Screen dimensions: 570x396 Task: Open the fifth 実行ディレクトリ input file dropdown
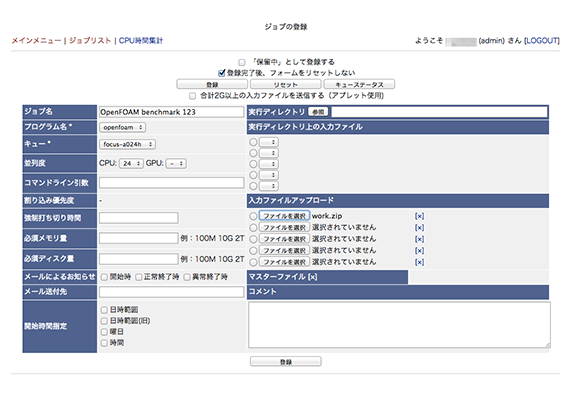[x=269, y=186]
